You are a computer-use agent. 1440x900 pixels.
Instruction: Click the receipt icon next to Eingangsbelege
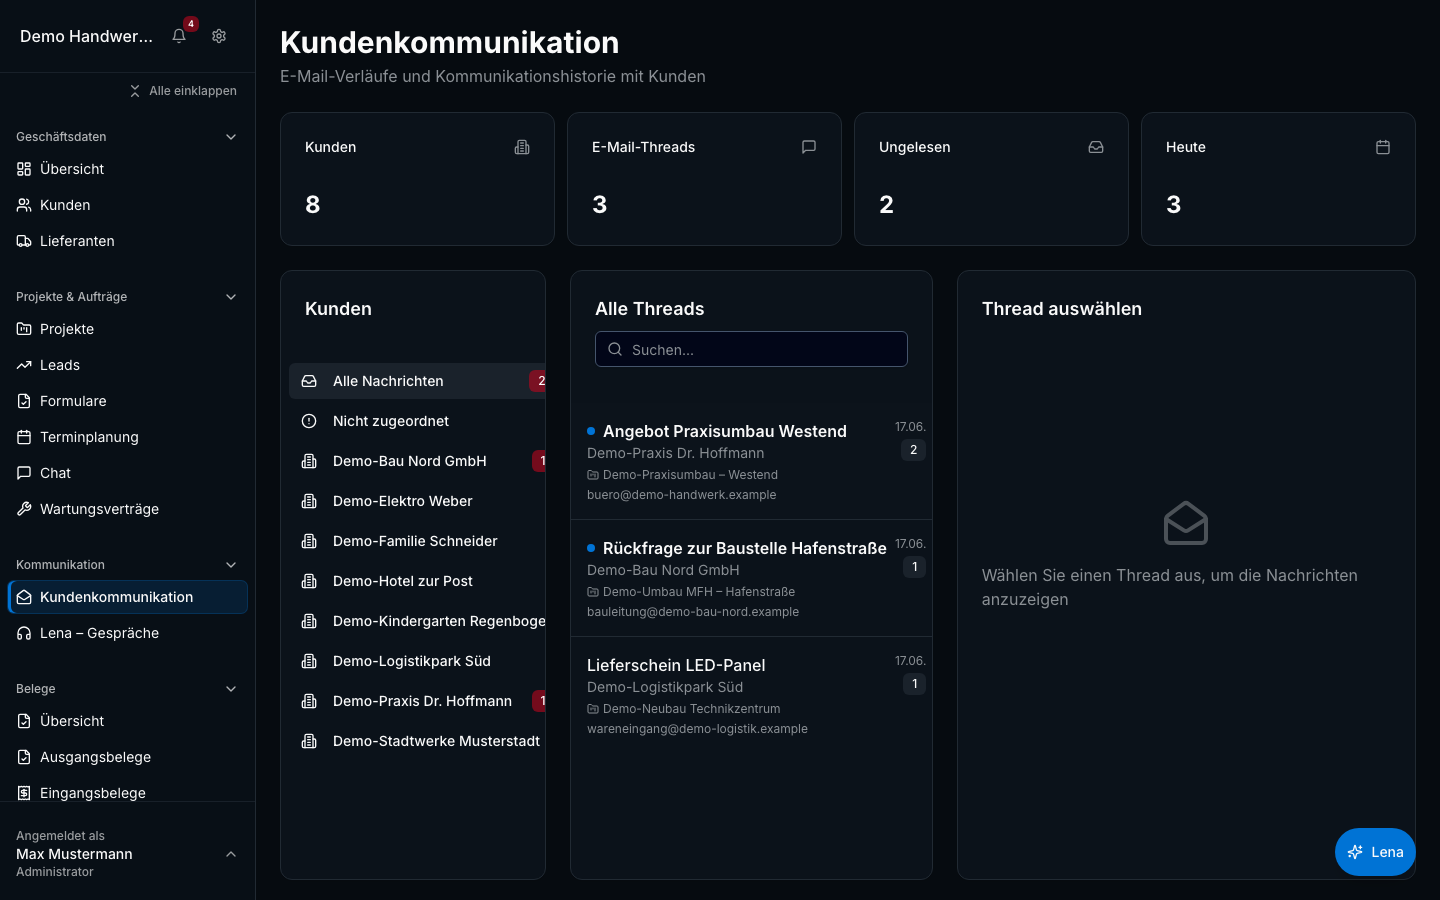[24, 793]
